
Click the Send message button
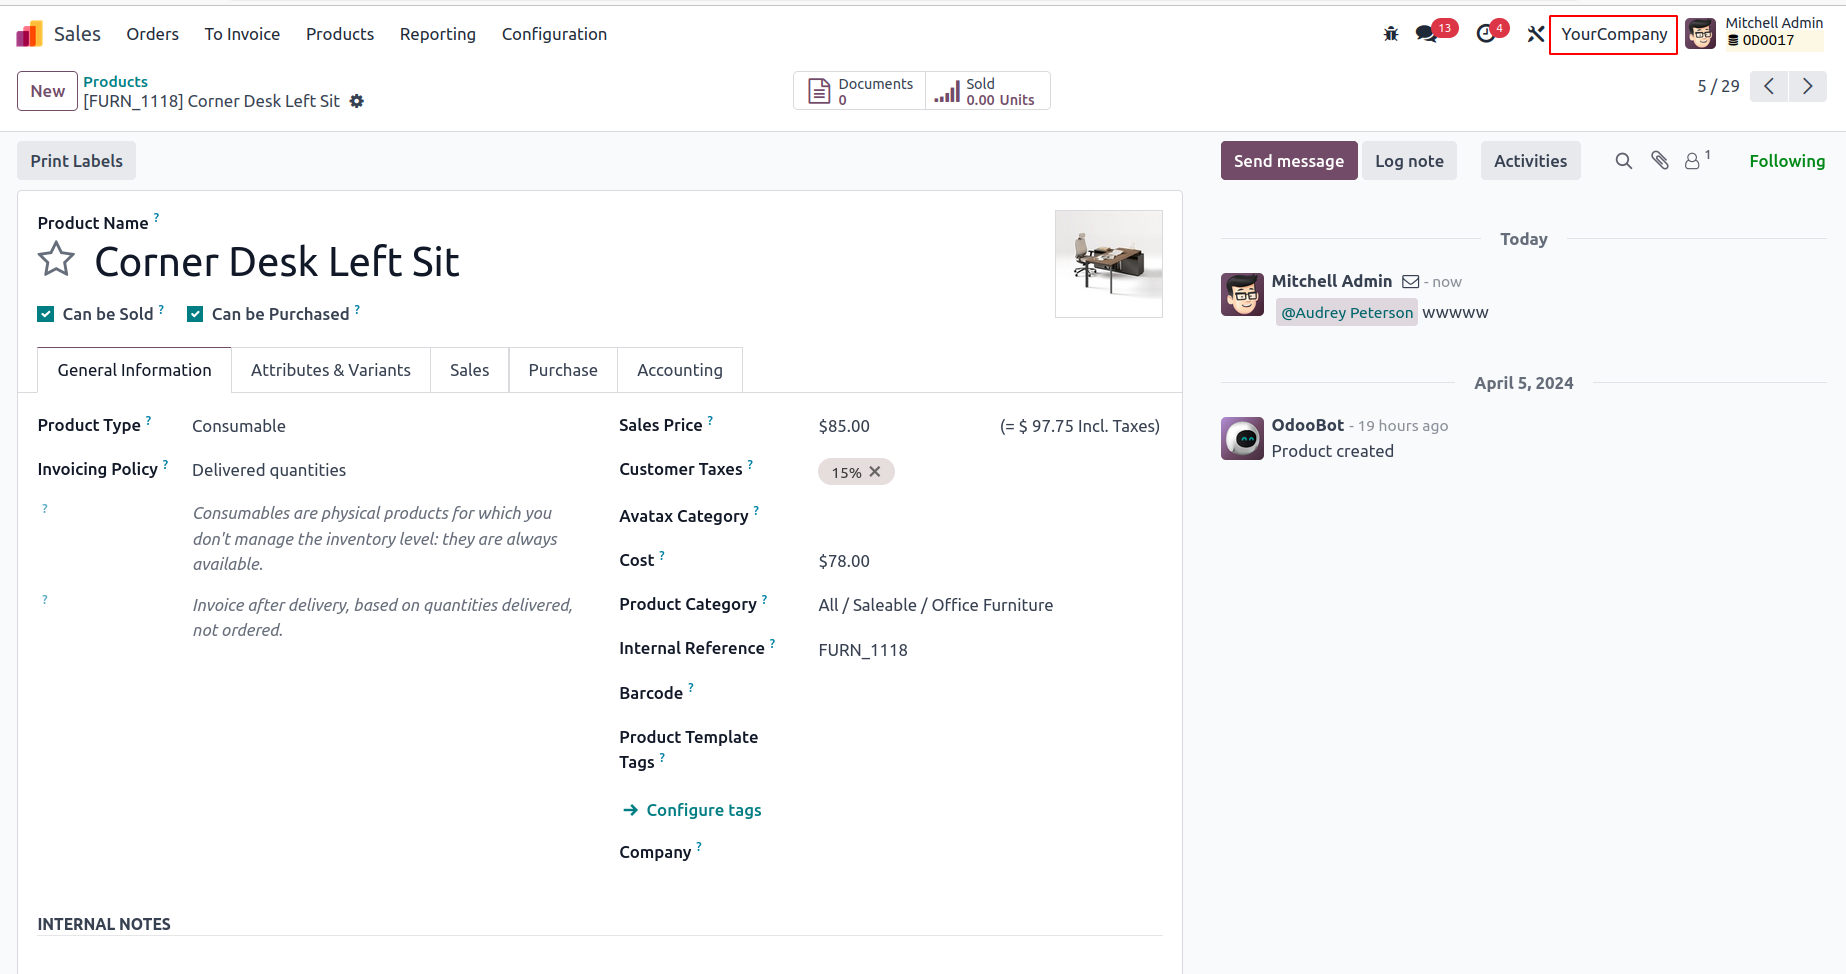(1289, 161)
